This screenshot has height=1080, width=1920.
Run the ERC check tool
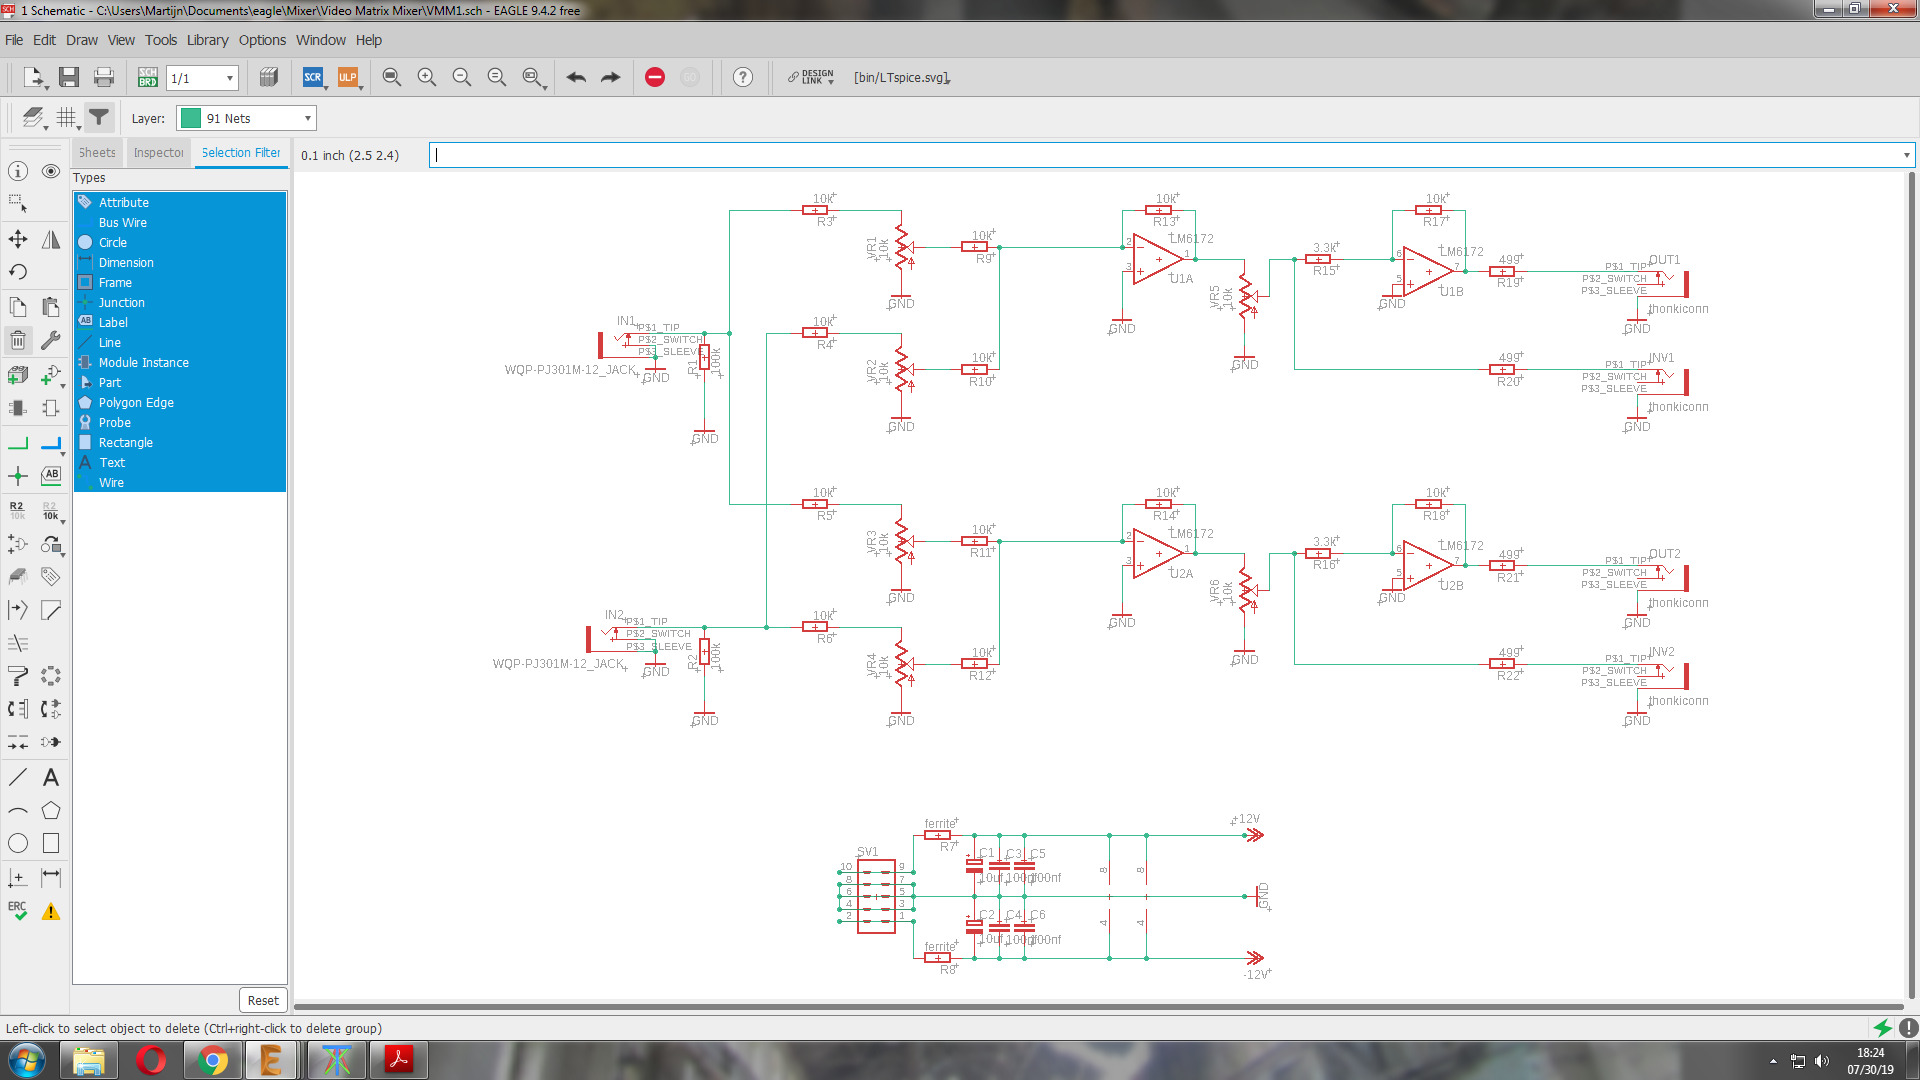(x=18, y=910)
